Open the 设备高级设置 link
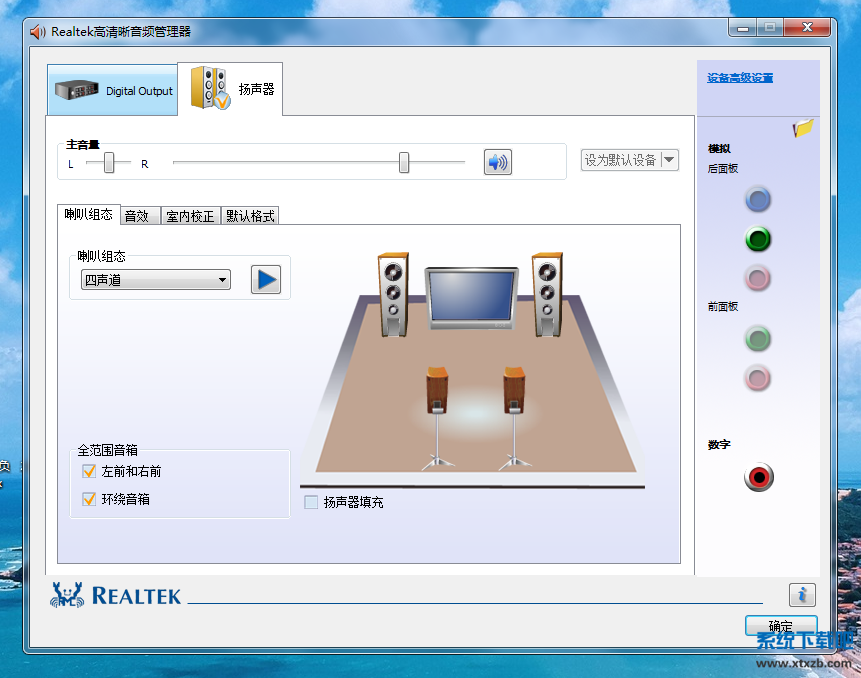 coord(740,78)
